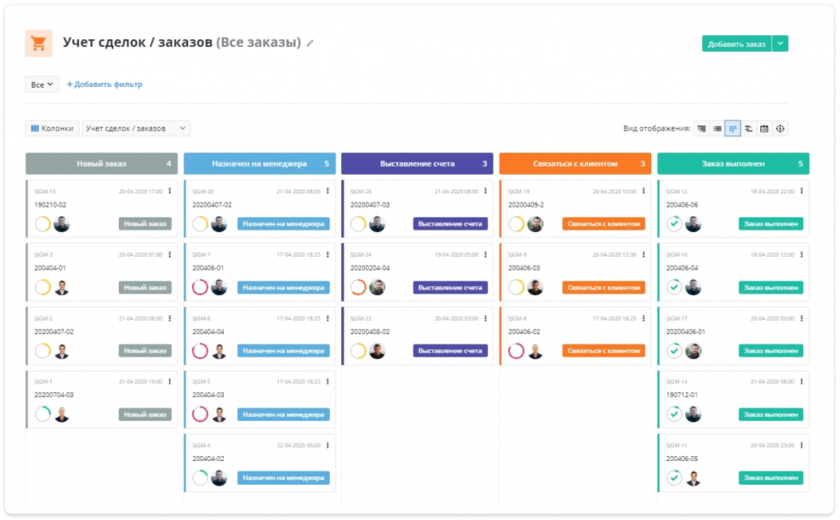Click the assignee avatar on card SJGM-26
The height and width of the screenshot is (520, 840).
pos(377,224)
